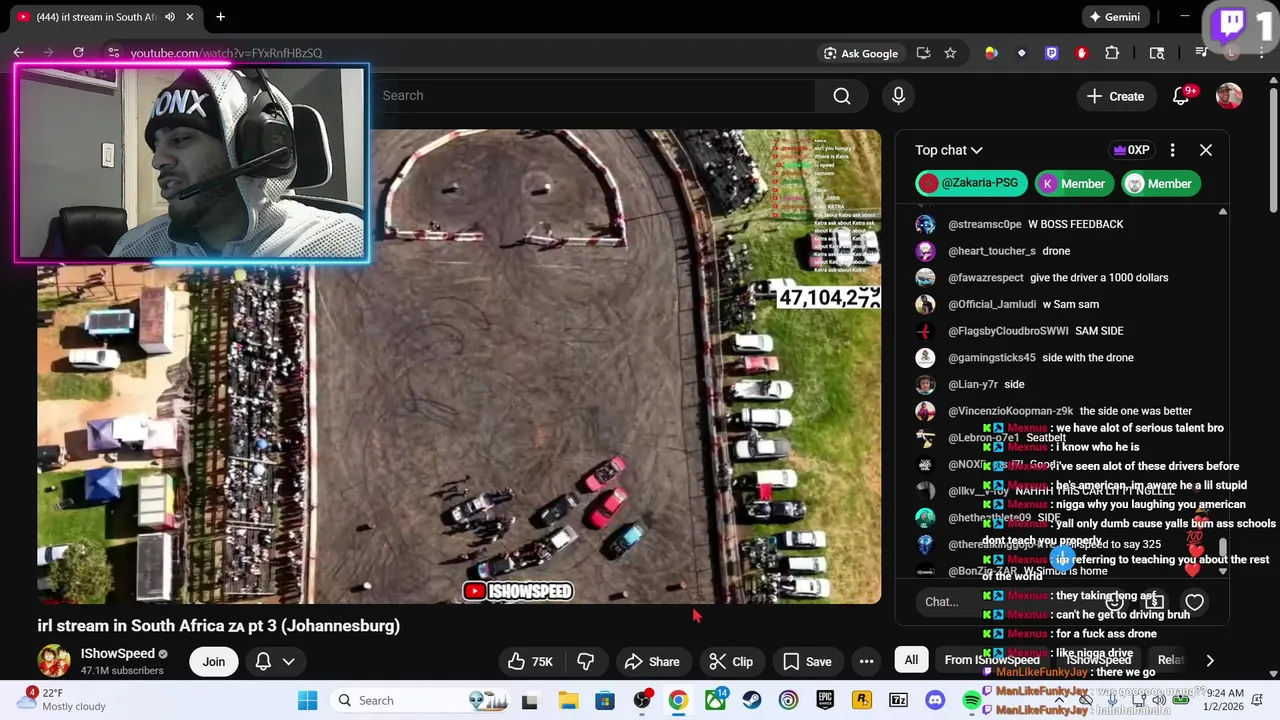Click the Create button
Viewport: 1280px width, 720px height.
click(1115, 96)
